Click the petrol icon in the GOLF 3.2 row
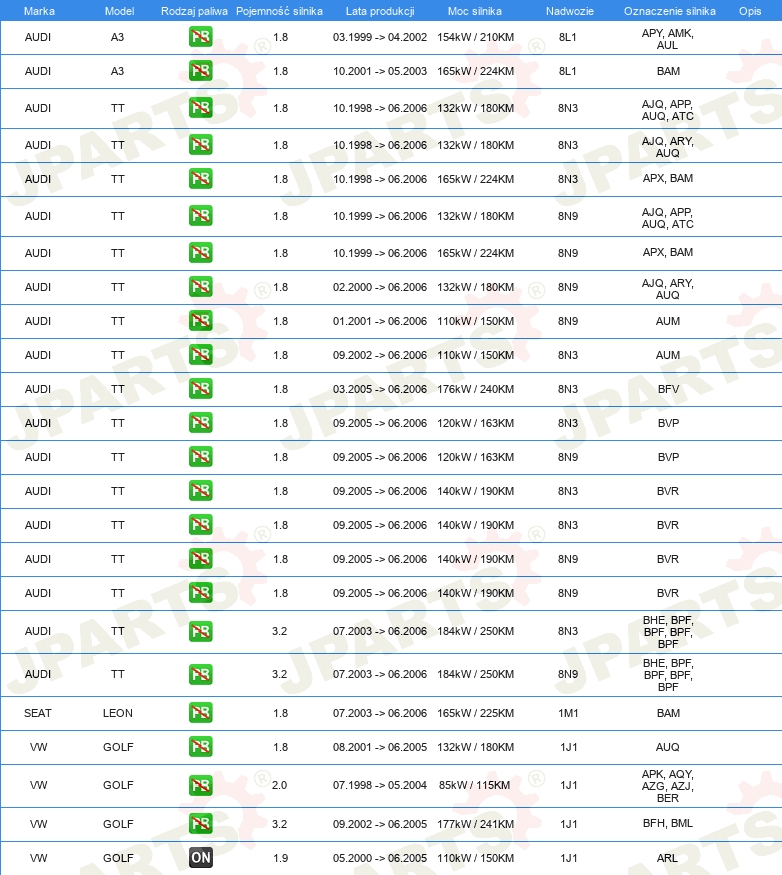The image size is (782, 875). pos(200,824)
